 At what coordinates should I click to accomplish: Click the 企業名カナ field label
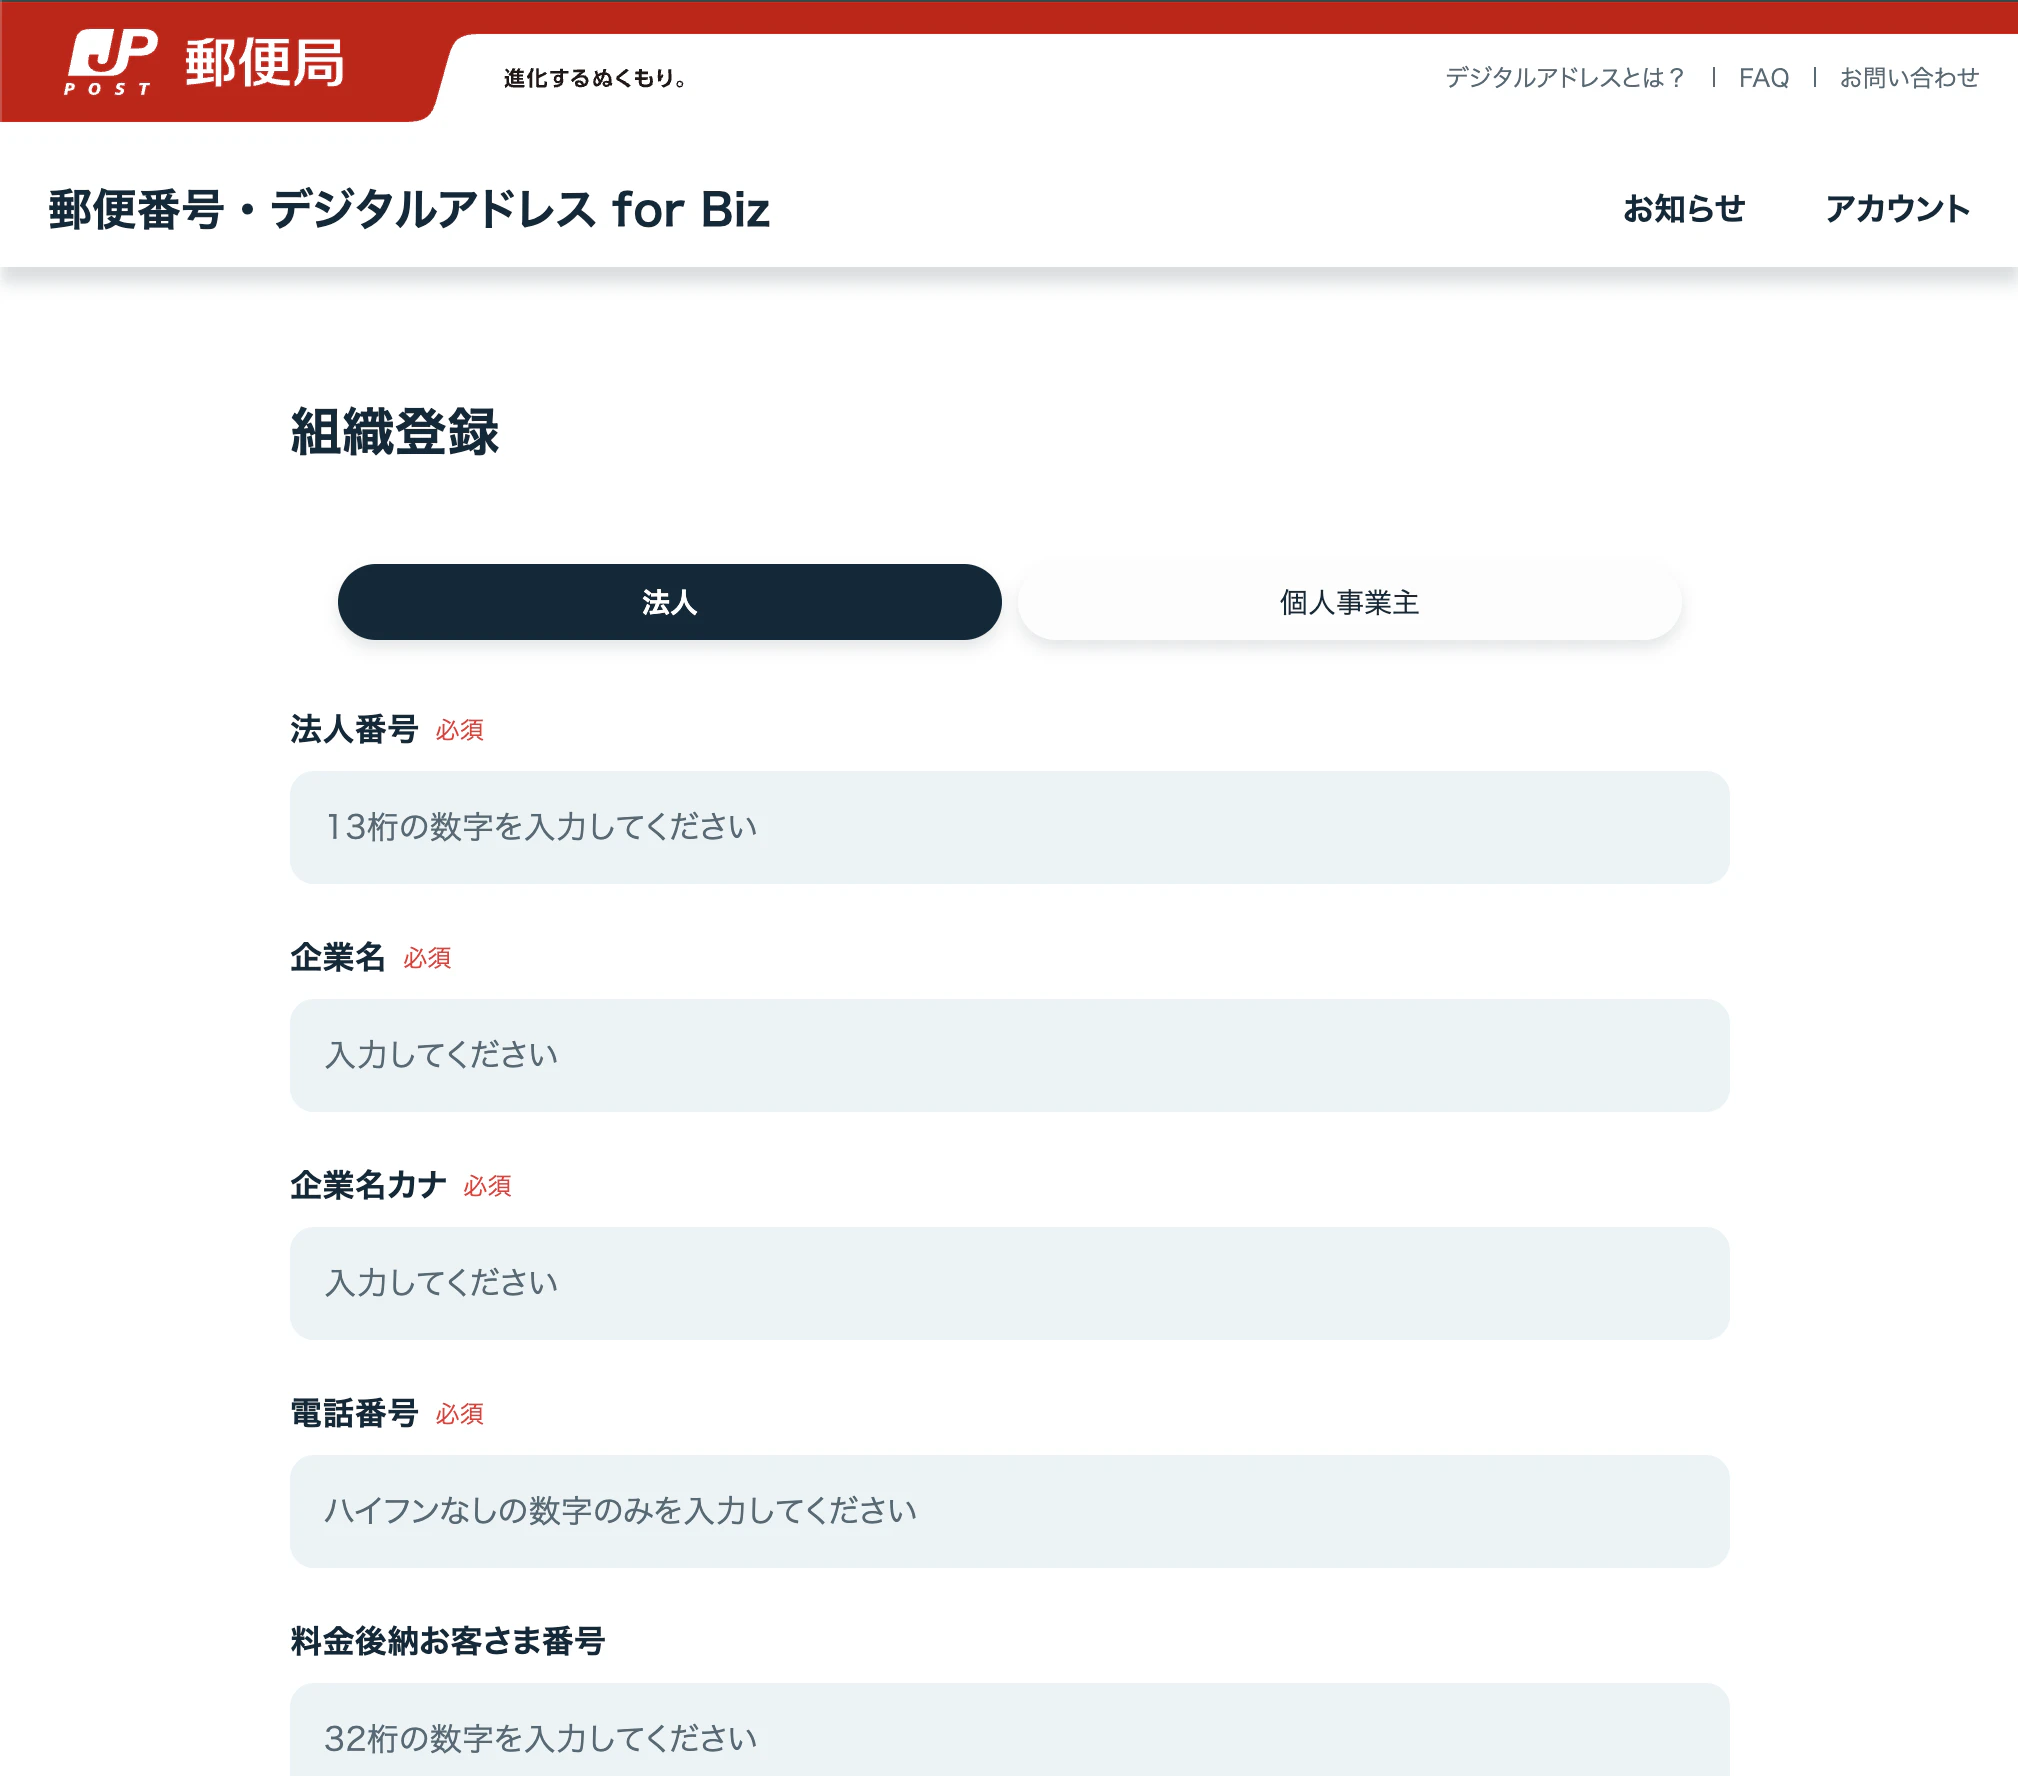tap(368, 1185)
